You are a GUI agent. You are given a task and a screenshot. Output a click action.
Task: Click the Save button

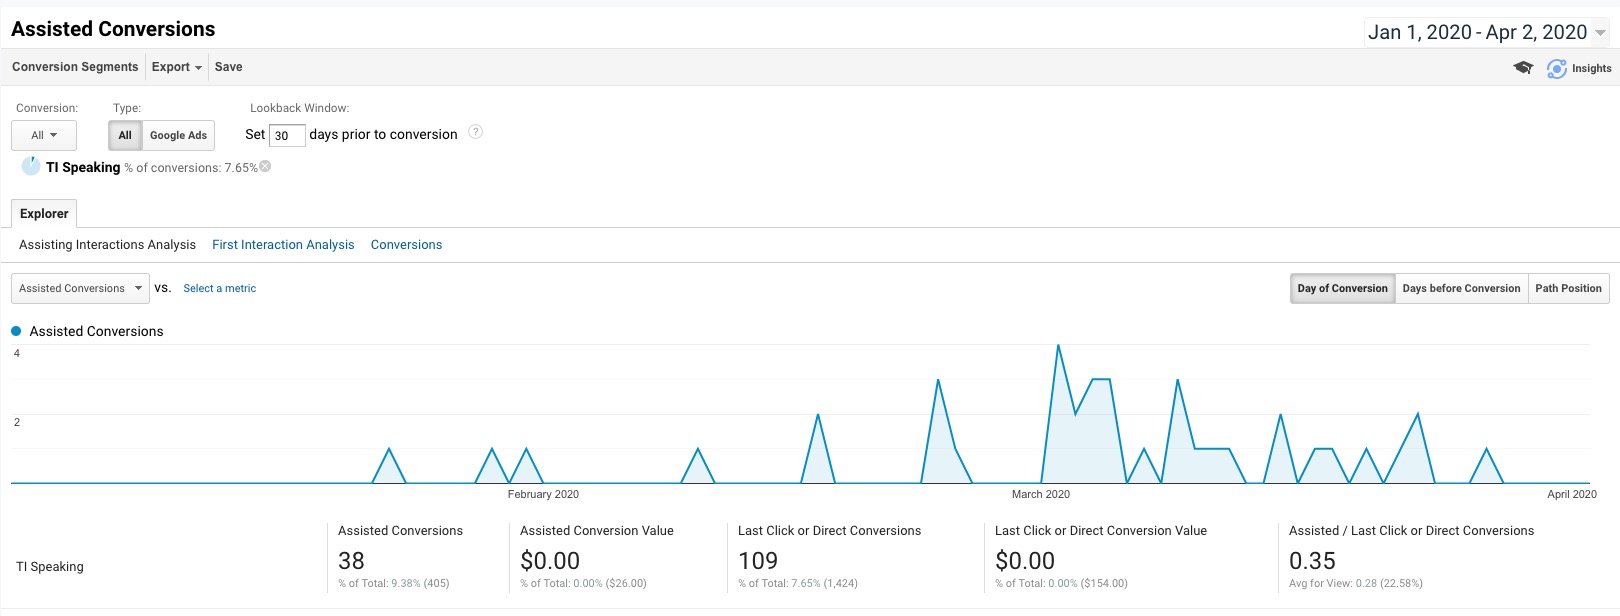(x=228, y=67)
